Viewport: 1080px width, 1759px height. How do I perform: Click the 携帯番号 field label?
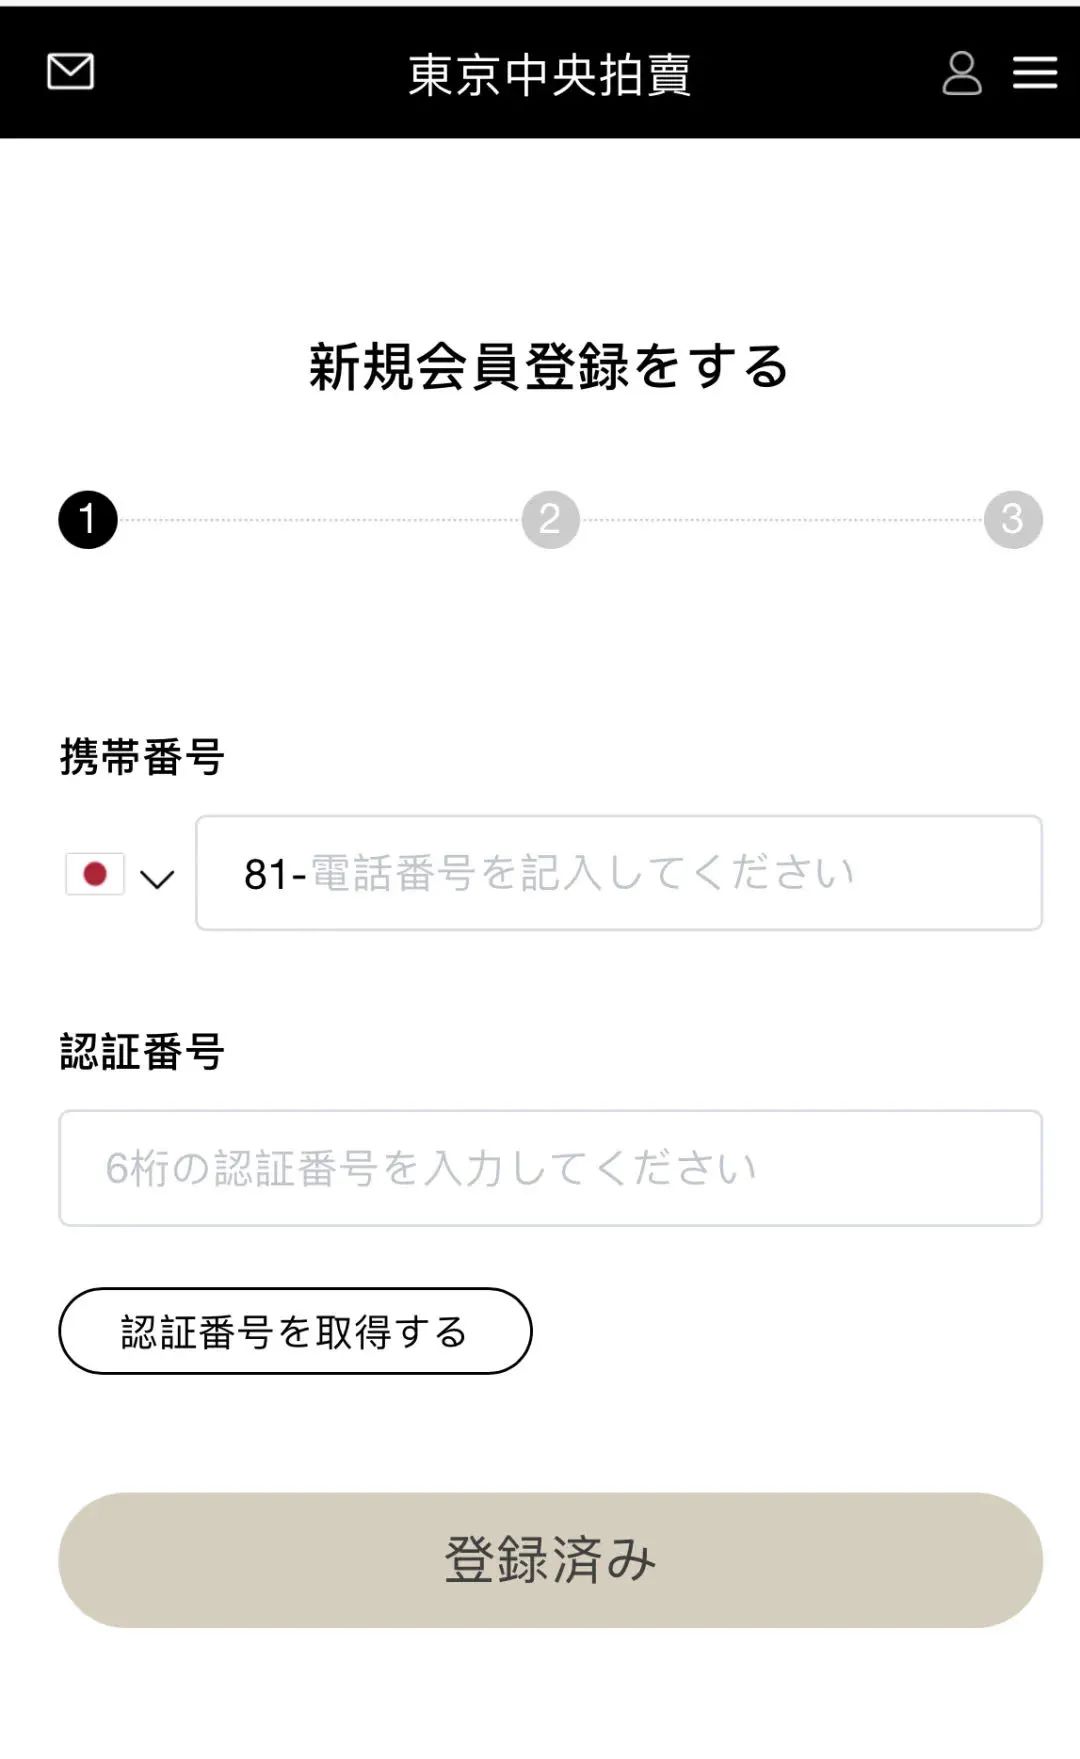(142, 757)
